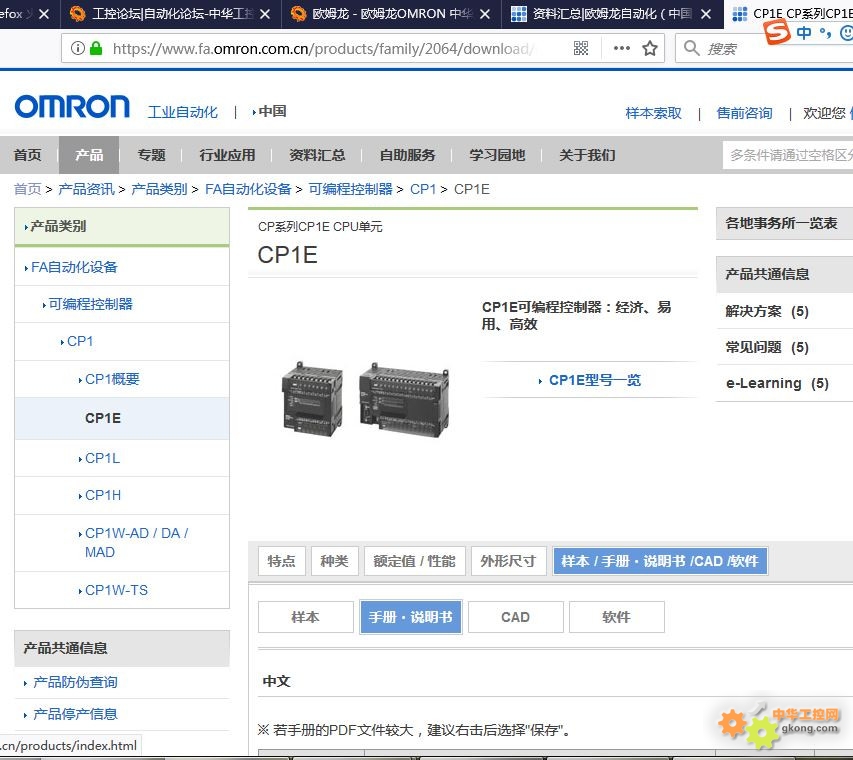The height and width of the screenshot is (760, 853).
Task: Open 专题 in the main navigation
Action: (151, 155)
